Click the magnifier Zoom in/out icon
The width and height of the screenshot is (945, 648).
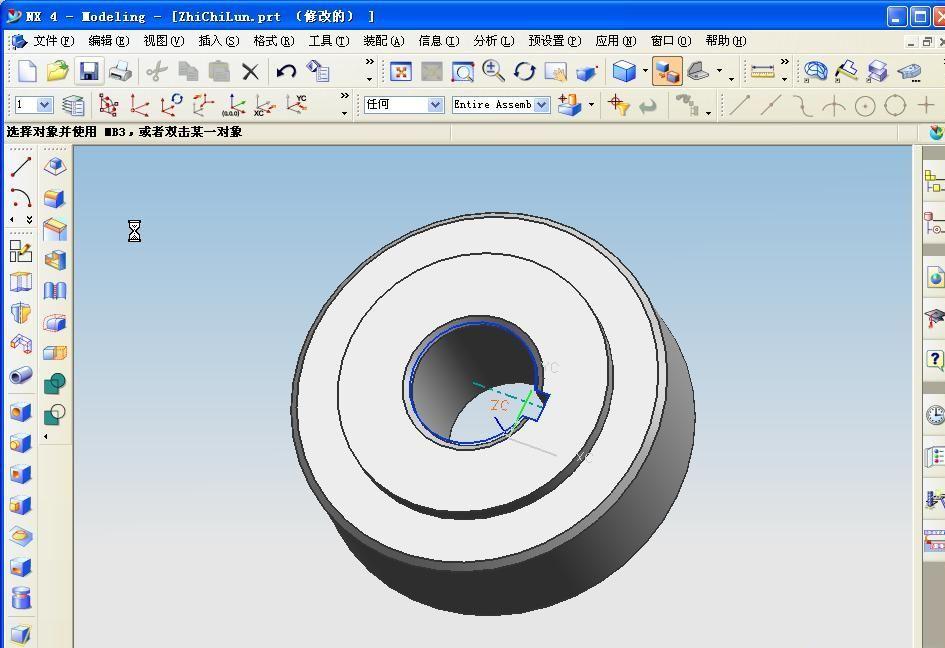(x=493, y=71)
